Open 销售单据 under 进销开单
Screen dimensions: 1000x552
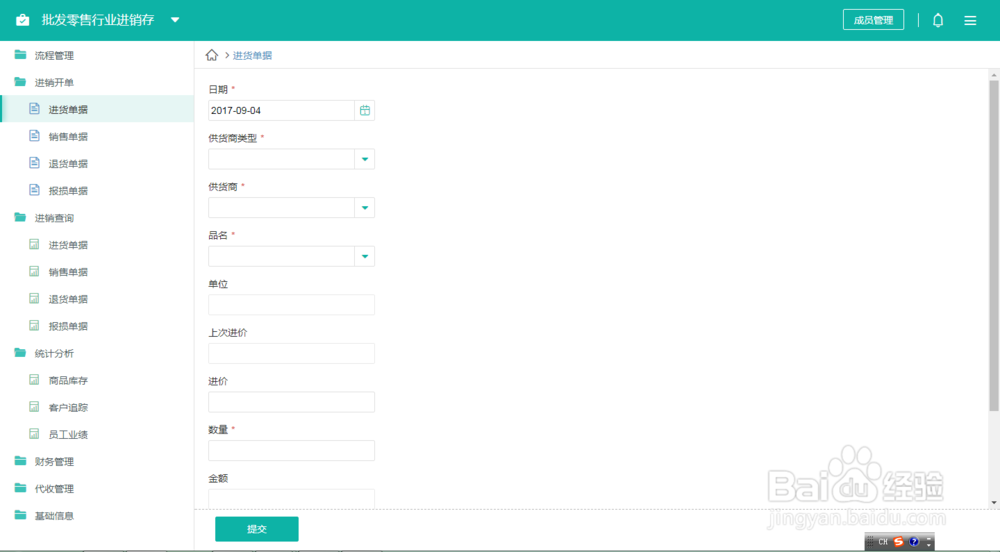pyautogui.click(x=97, y=136)
